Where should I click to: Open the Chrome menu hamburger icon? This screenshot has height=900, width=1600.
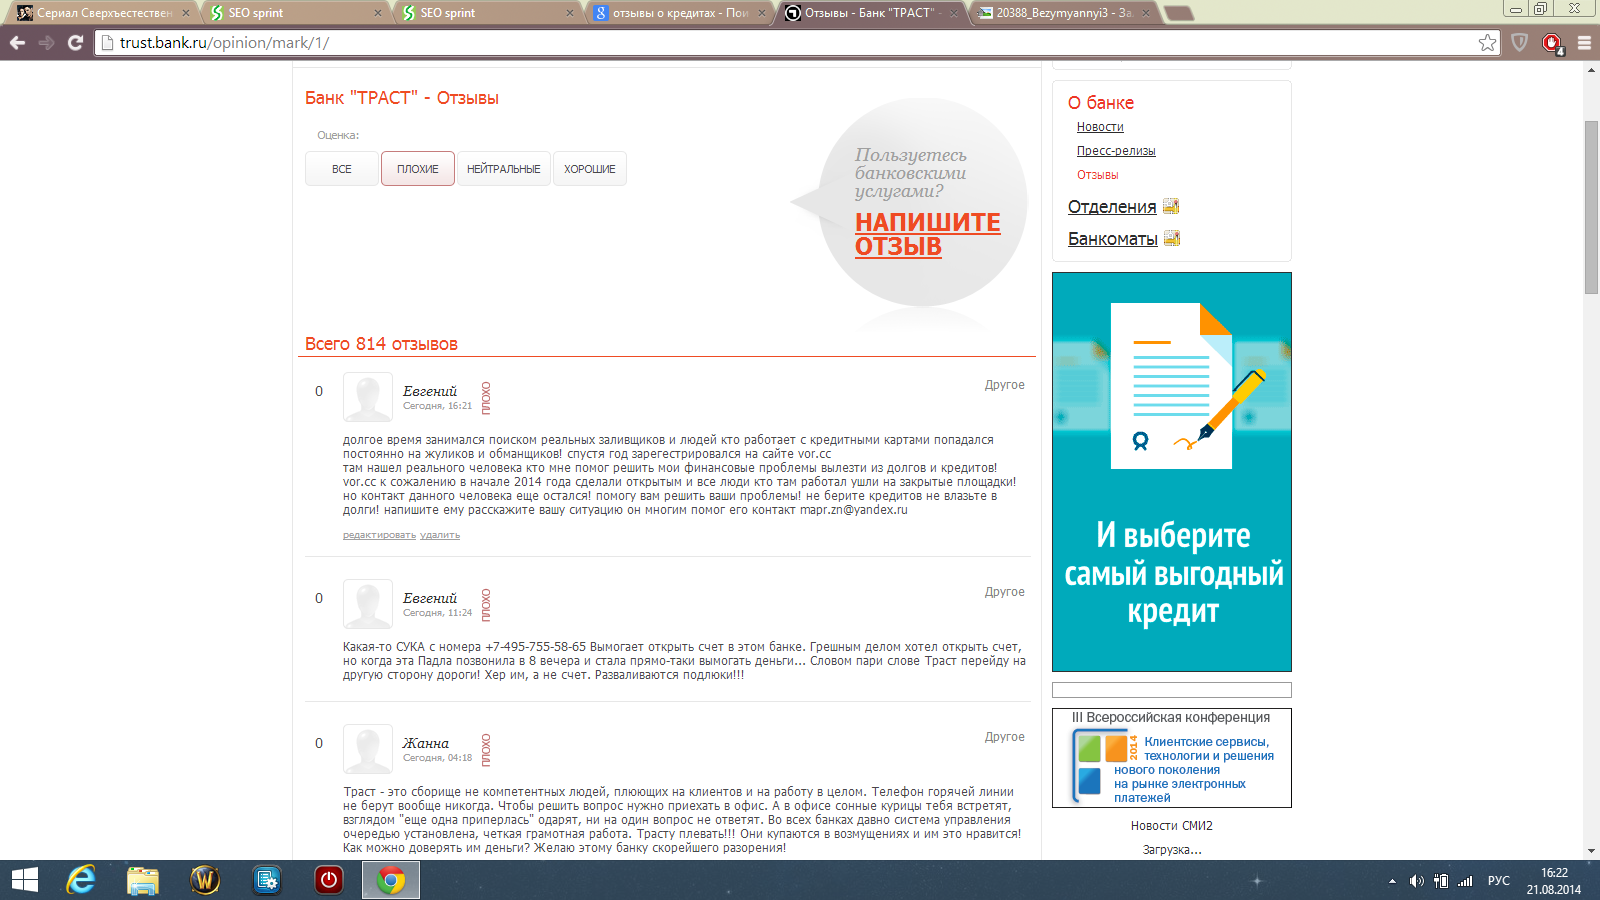1584,43
